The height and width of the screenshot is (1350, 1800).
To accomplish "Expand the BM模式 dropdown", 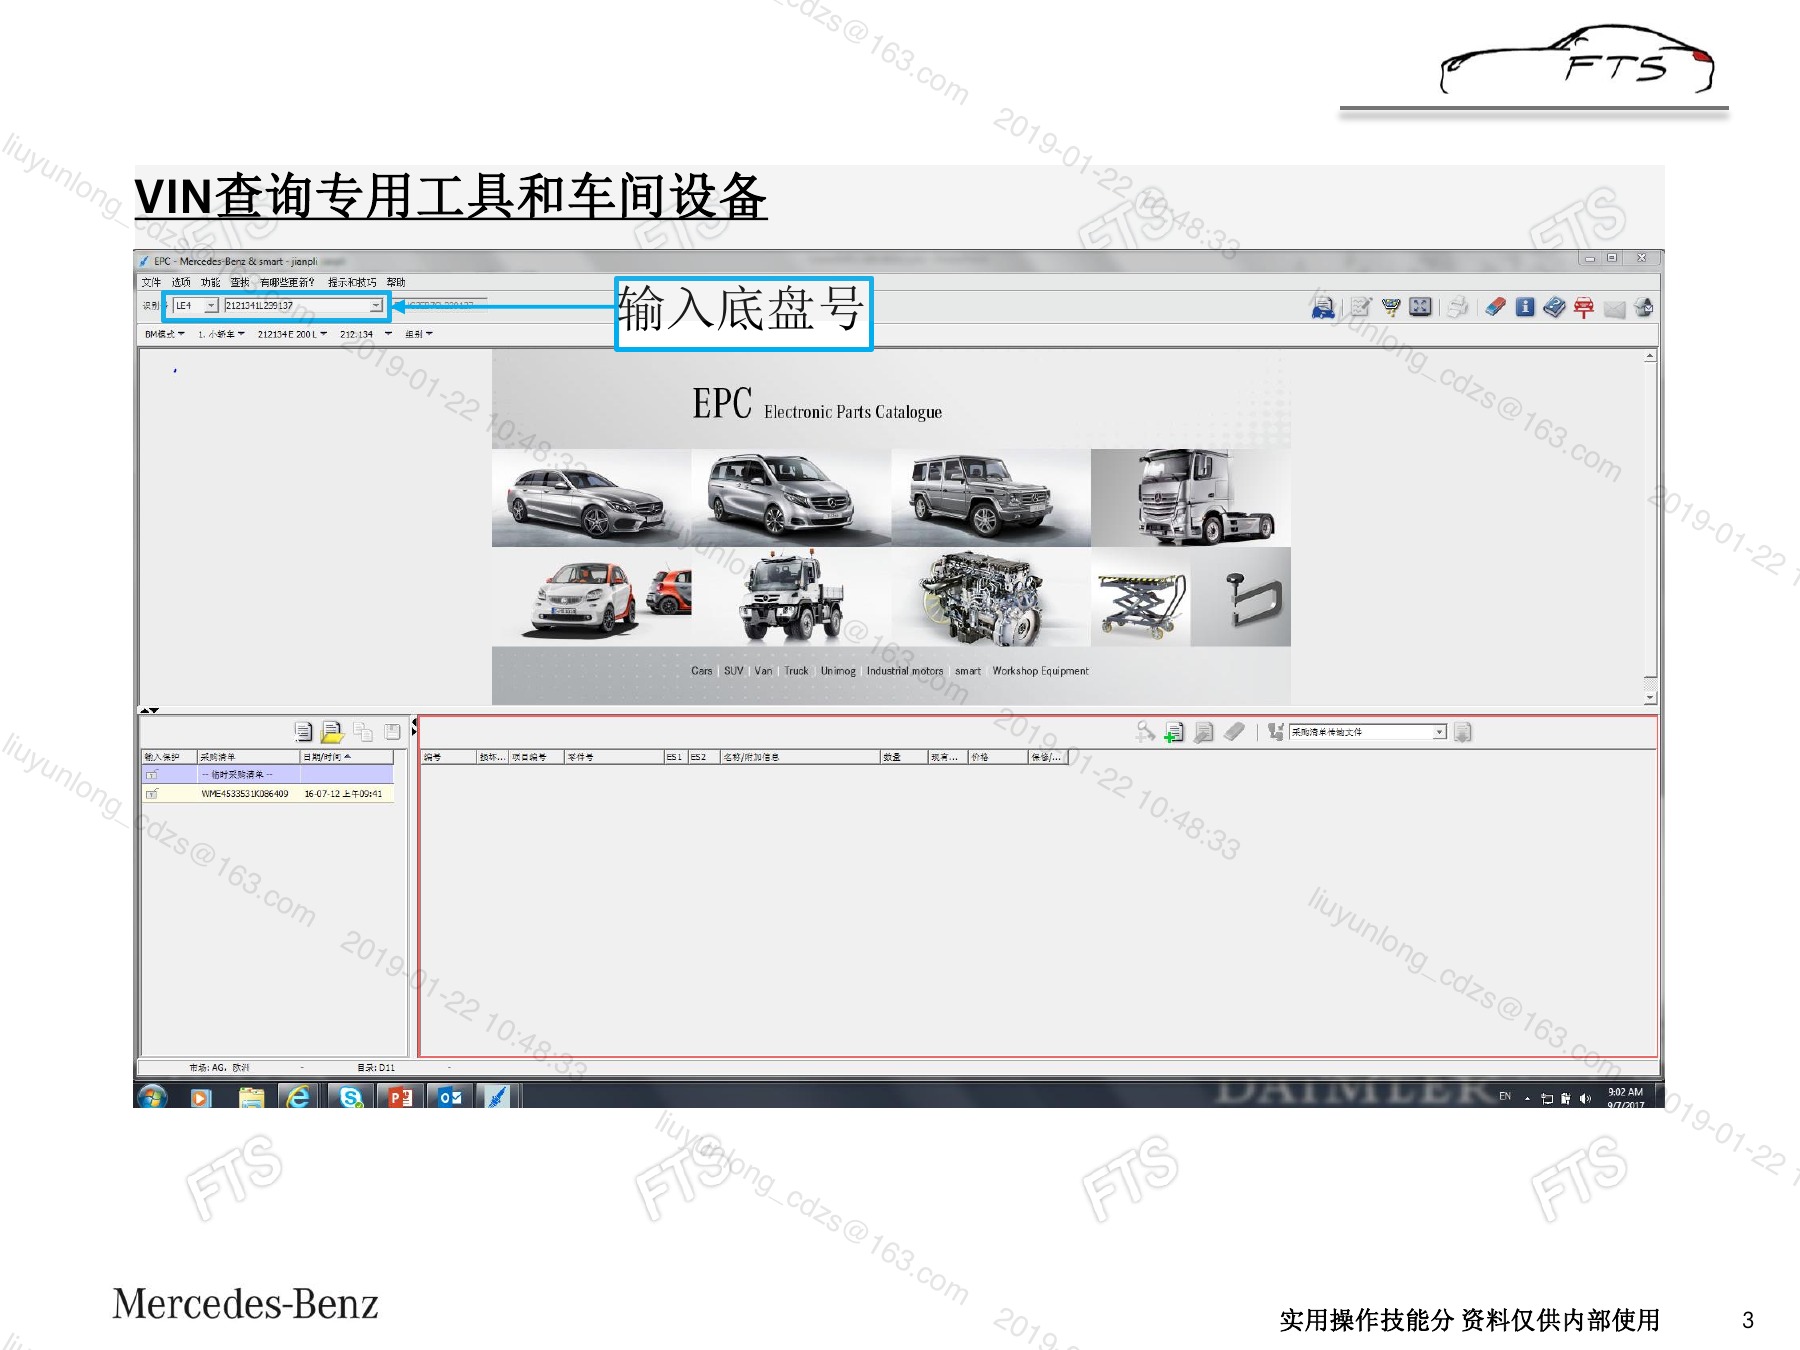I will (165, 334).
